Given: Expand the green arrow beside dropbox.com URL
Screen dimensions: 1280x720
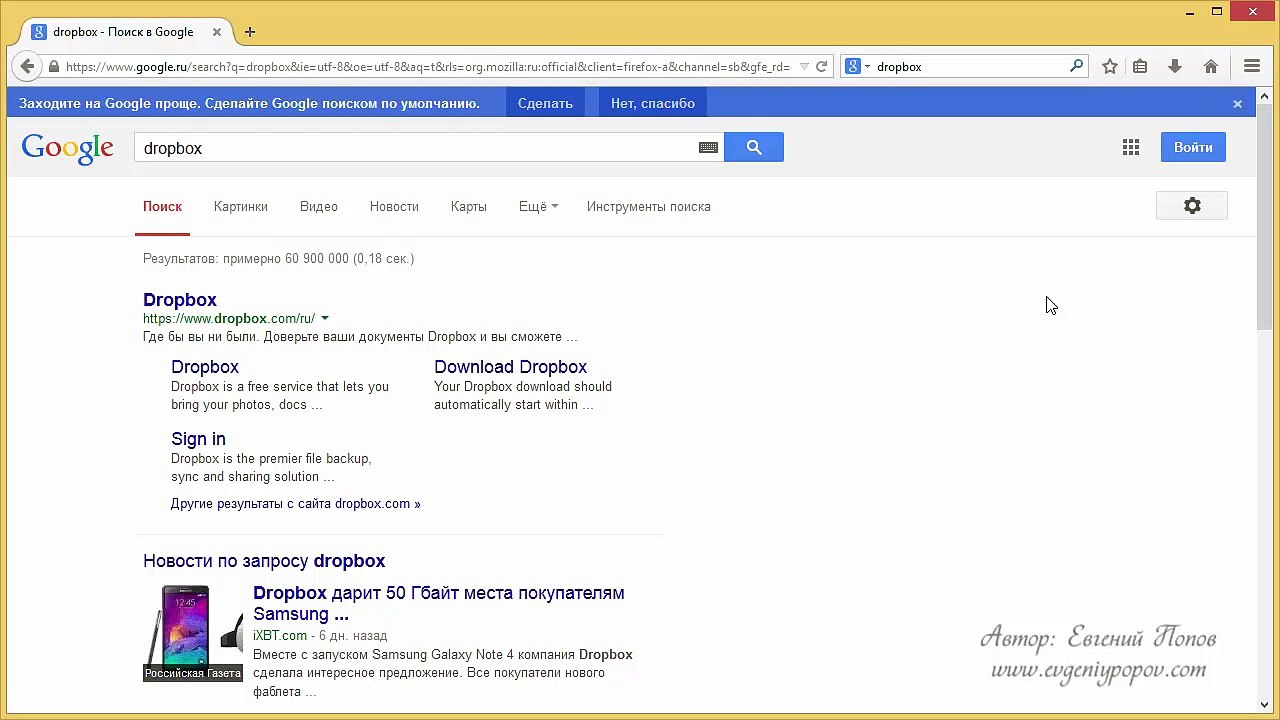Looking at the screenshot, I should pyautogui.click(x=325, y=319).
